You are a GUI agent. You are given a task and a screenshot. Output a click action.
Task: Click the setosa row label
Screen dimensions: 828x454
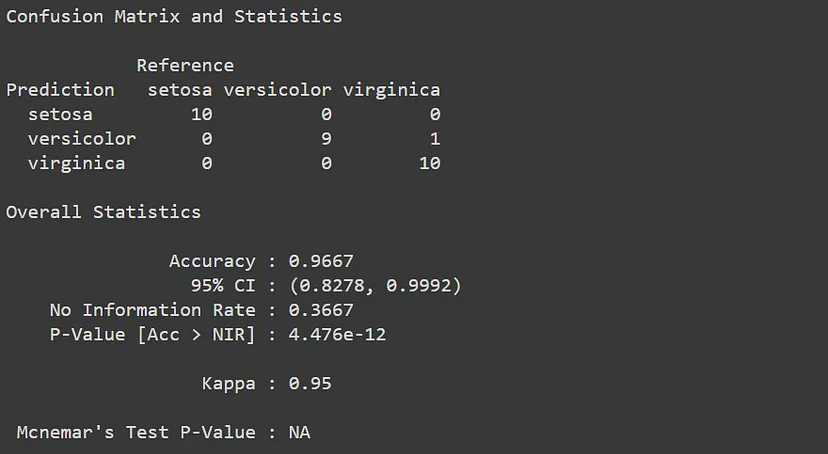click(x=60, y=115)
